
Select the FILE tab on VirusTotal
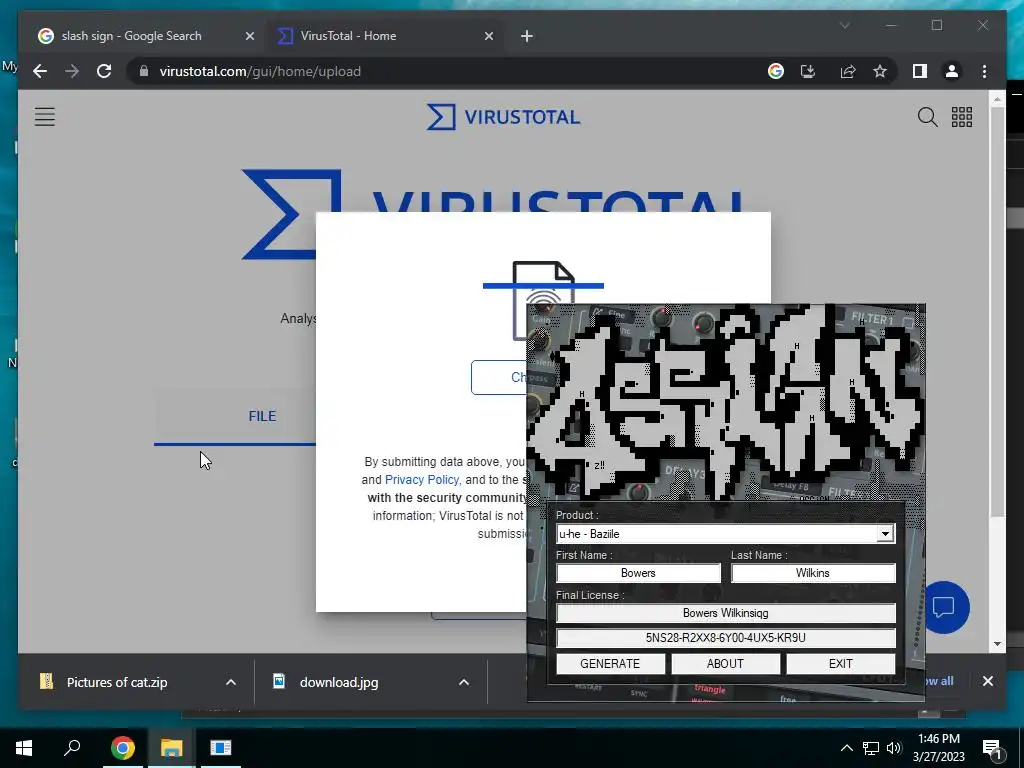coord(262,416)
